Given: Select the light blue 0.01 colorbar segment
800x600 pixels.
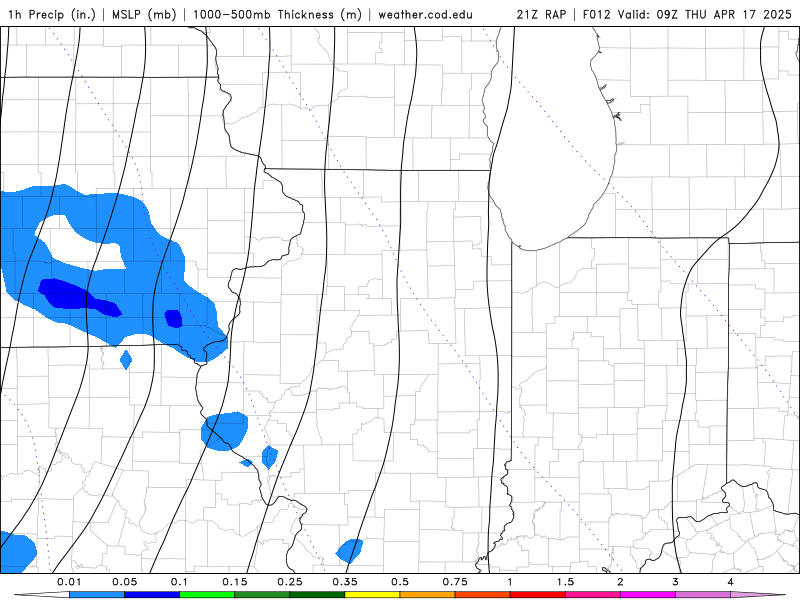Looking at the screenshot, I should 97,595.
